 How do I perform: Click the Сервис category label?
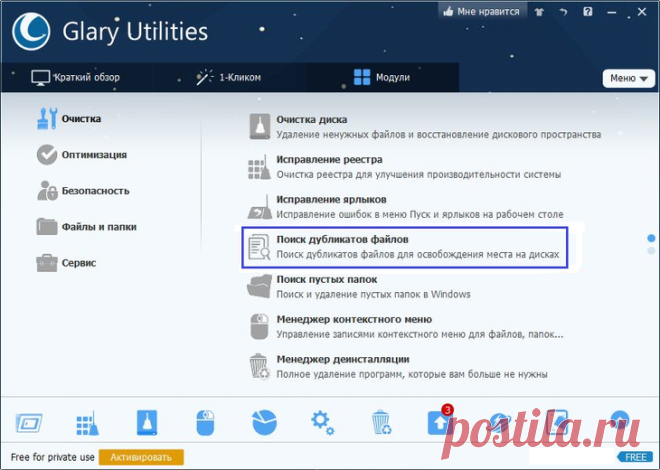pos(79,263)
